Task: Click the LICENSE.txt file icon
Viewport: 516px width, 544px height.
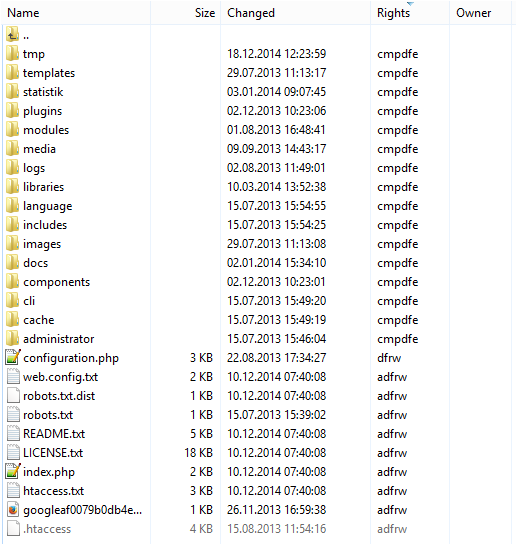Action: point(13,452)
